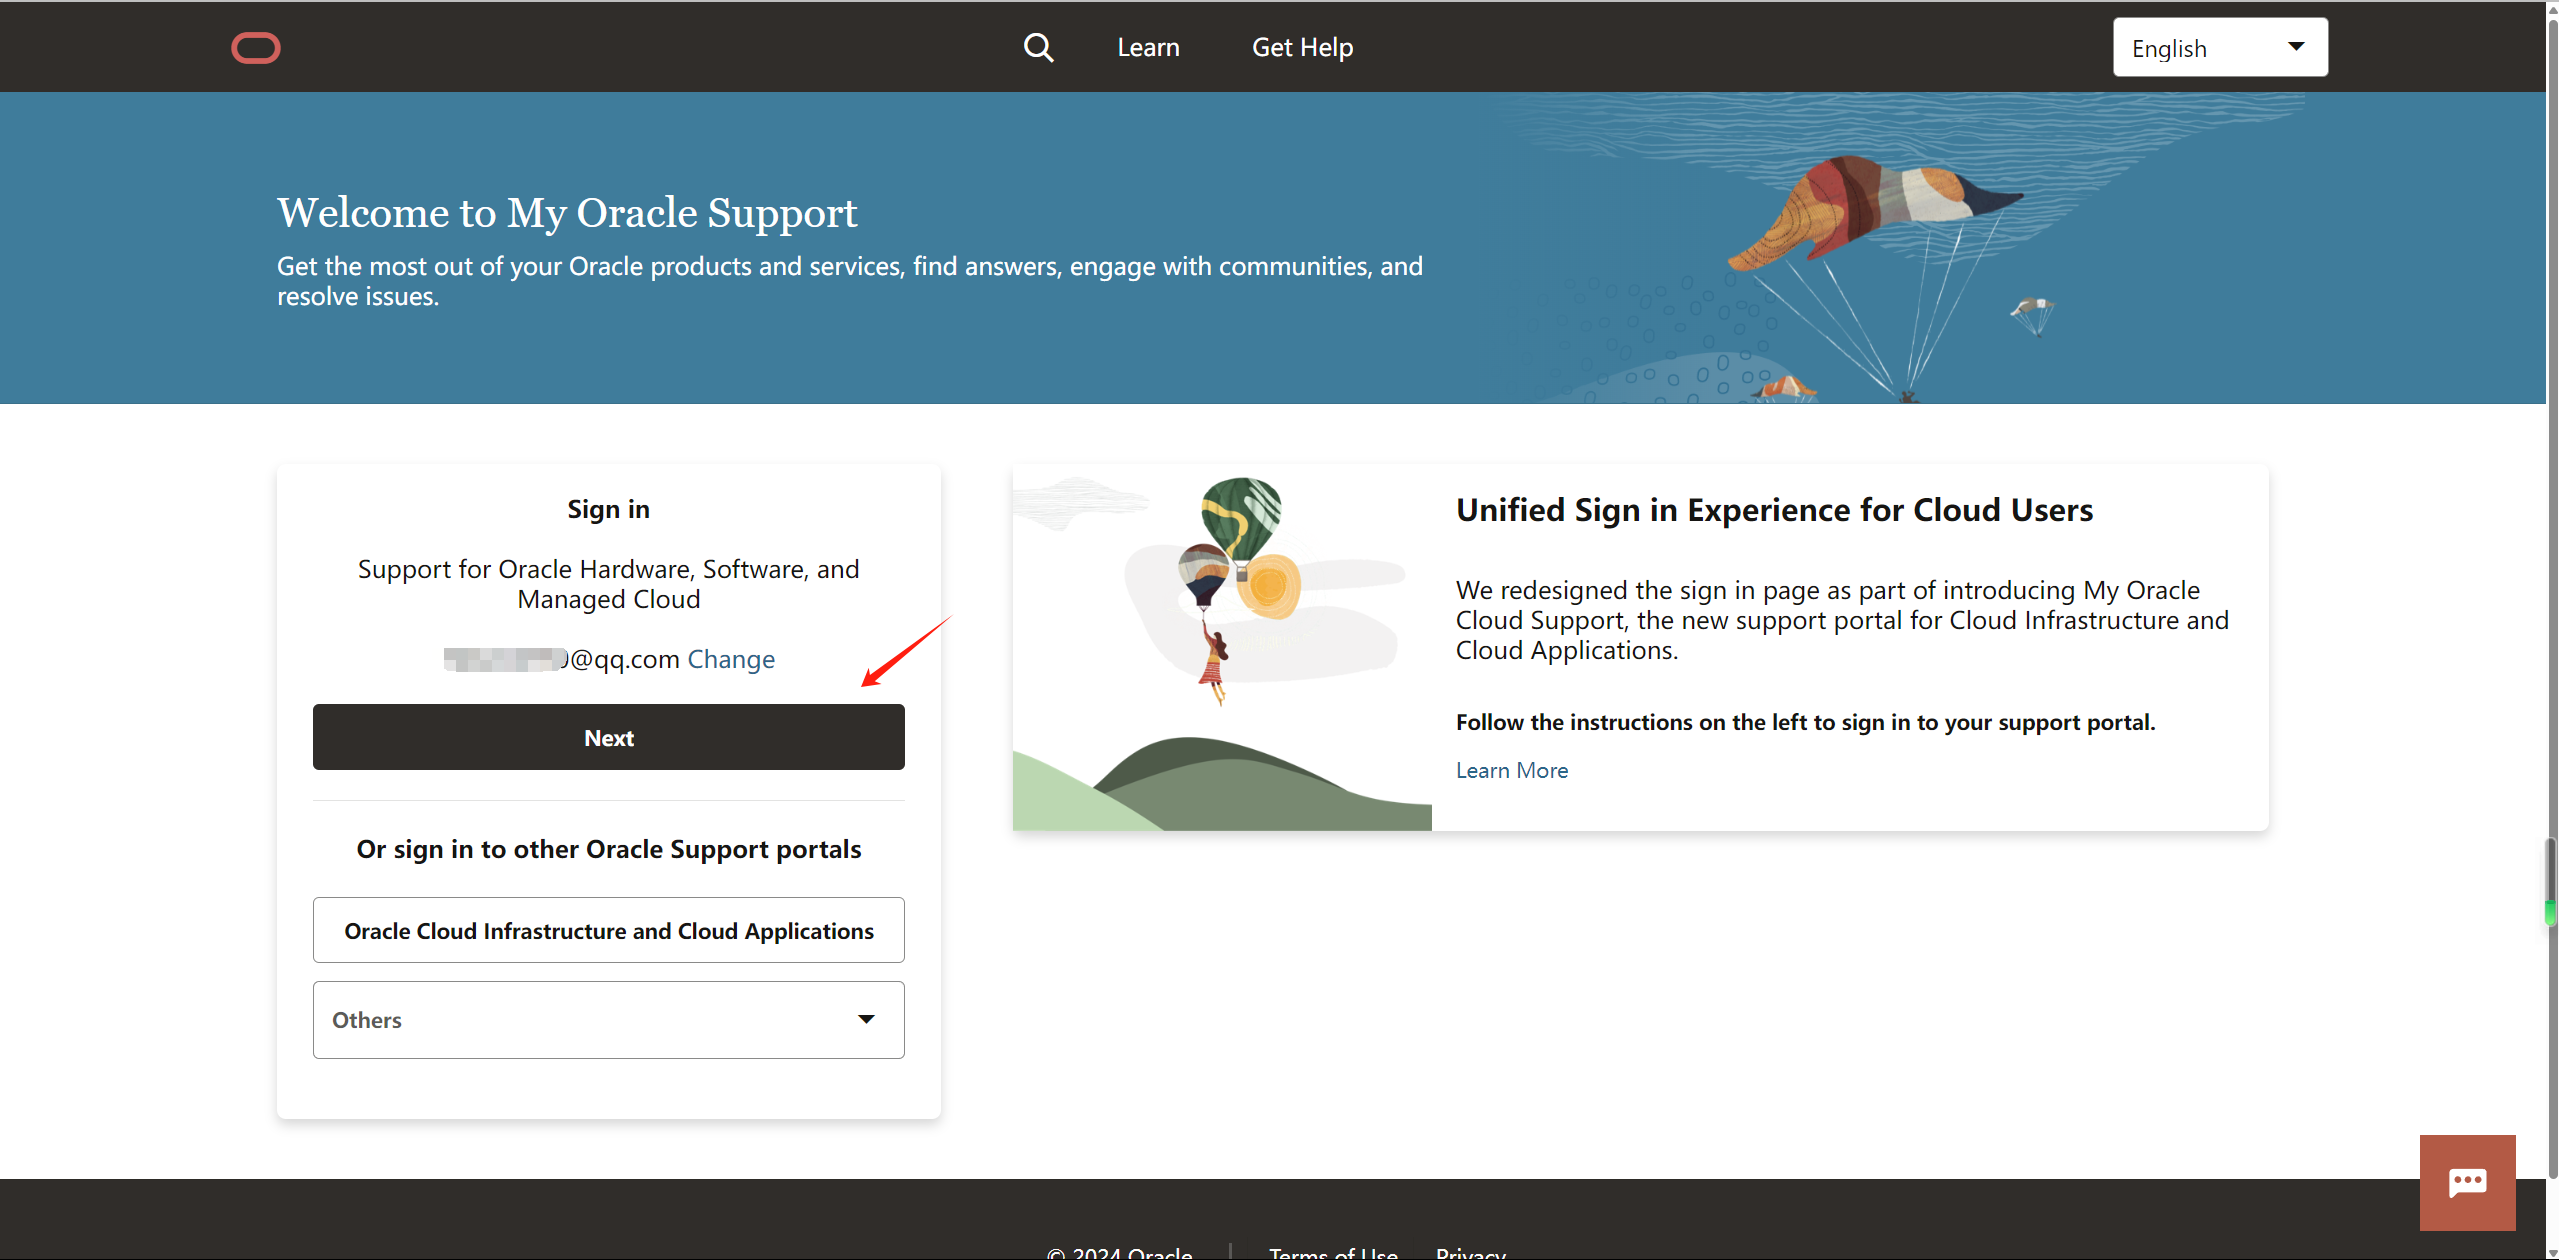This screenshot has height=1260, width=2559.
Task: Open the search magnifier icon
Action: [1038, 47]
